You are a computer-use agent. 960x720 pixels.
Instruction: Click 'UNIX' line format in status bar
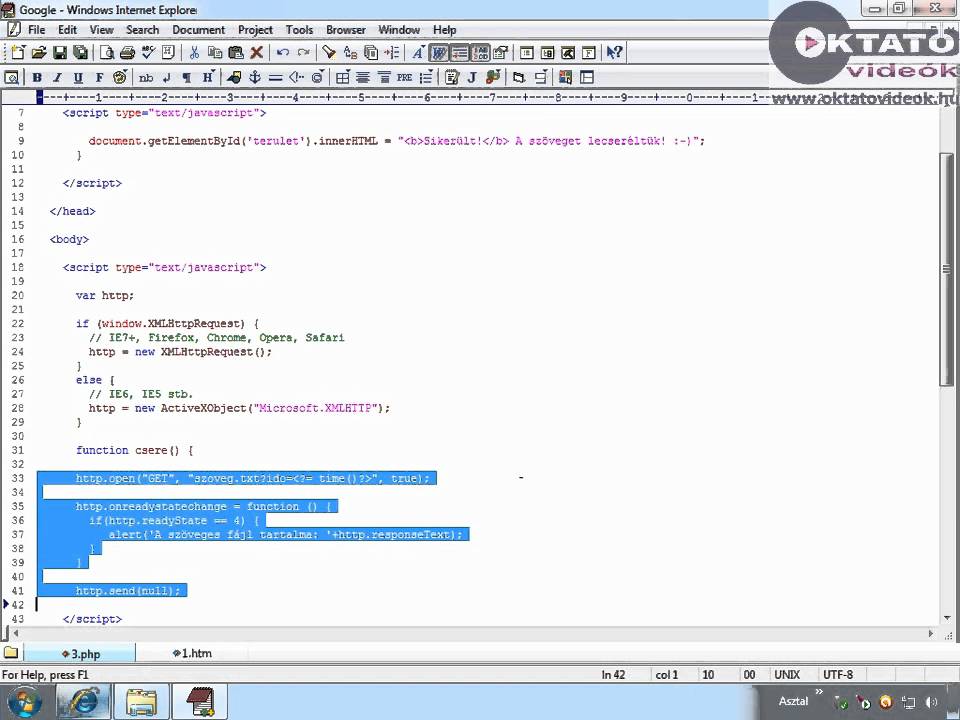click(x=787, y=675)
